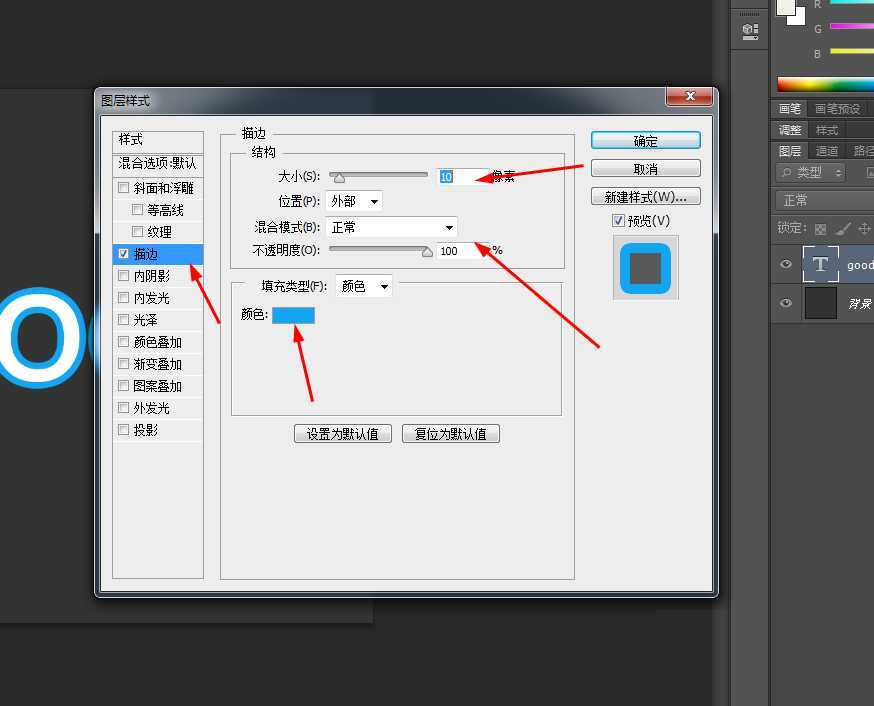Click the 背景 layer thumbnail
This screenshot has width=874, height=706.
[820, 302]
